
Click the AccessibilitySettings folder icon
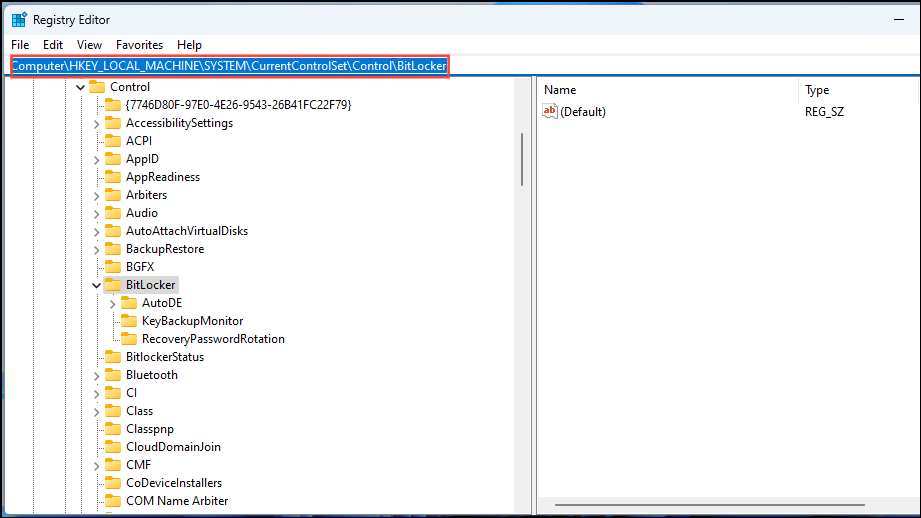coord(113,123)
